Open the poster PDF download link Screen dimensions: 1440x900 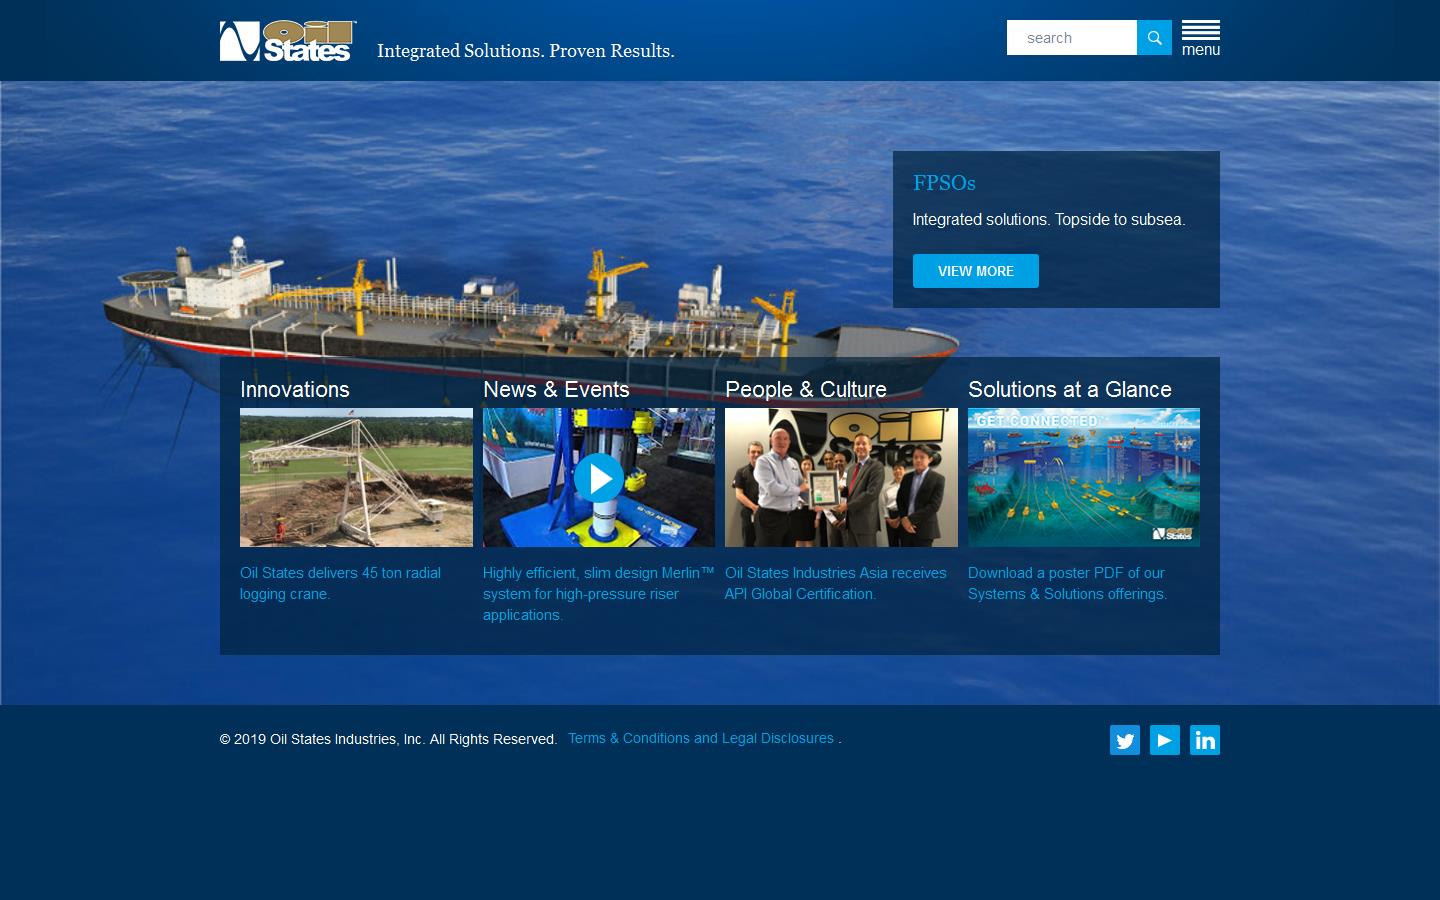click(x=1067, y=583)
